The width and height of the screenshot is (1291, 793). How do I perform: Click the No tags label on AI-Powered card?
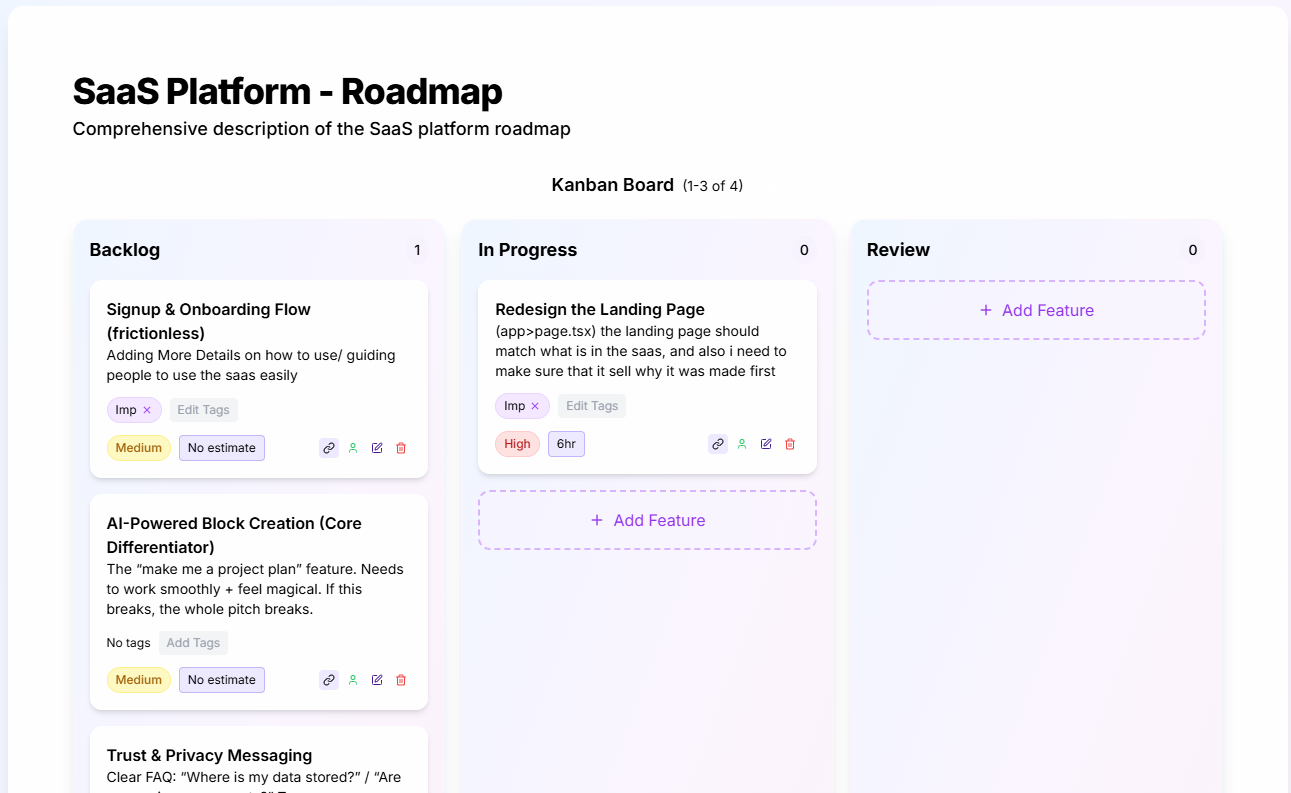[129, 643]
